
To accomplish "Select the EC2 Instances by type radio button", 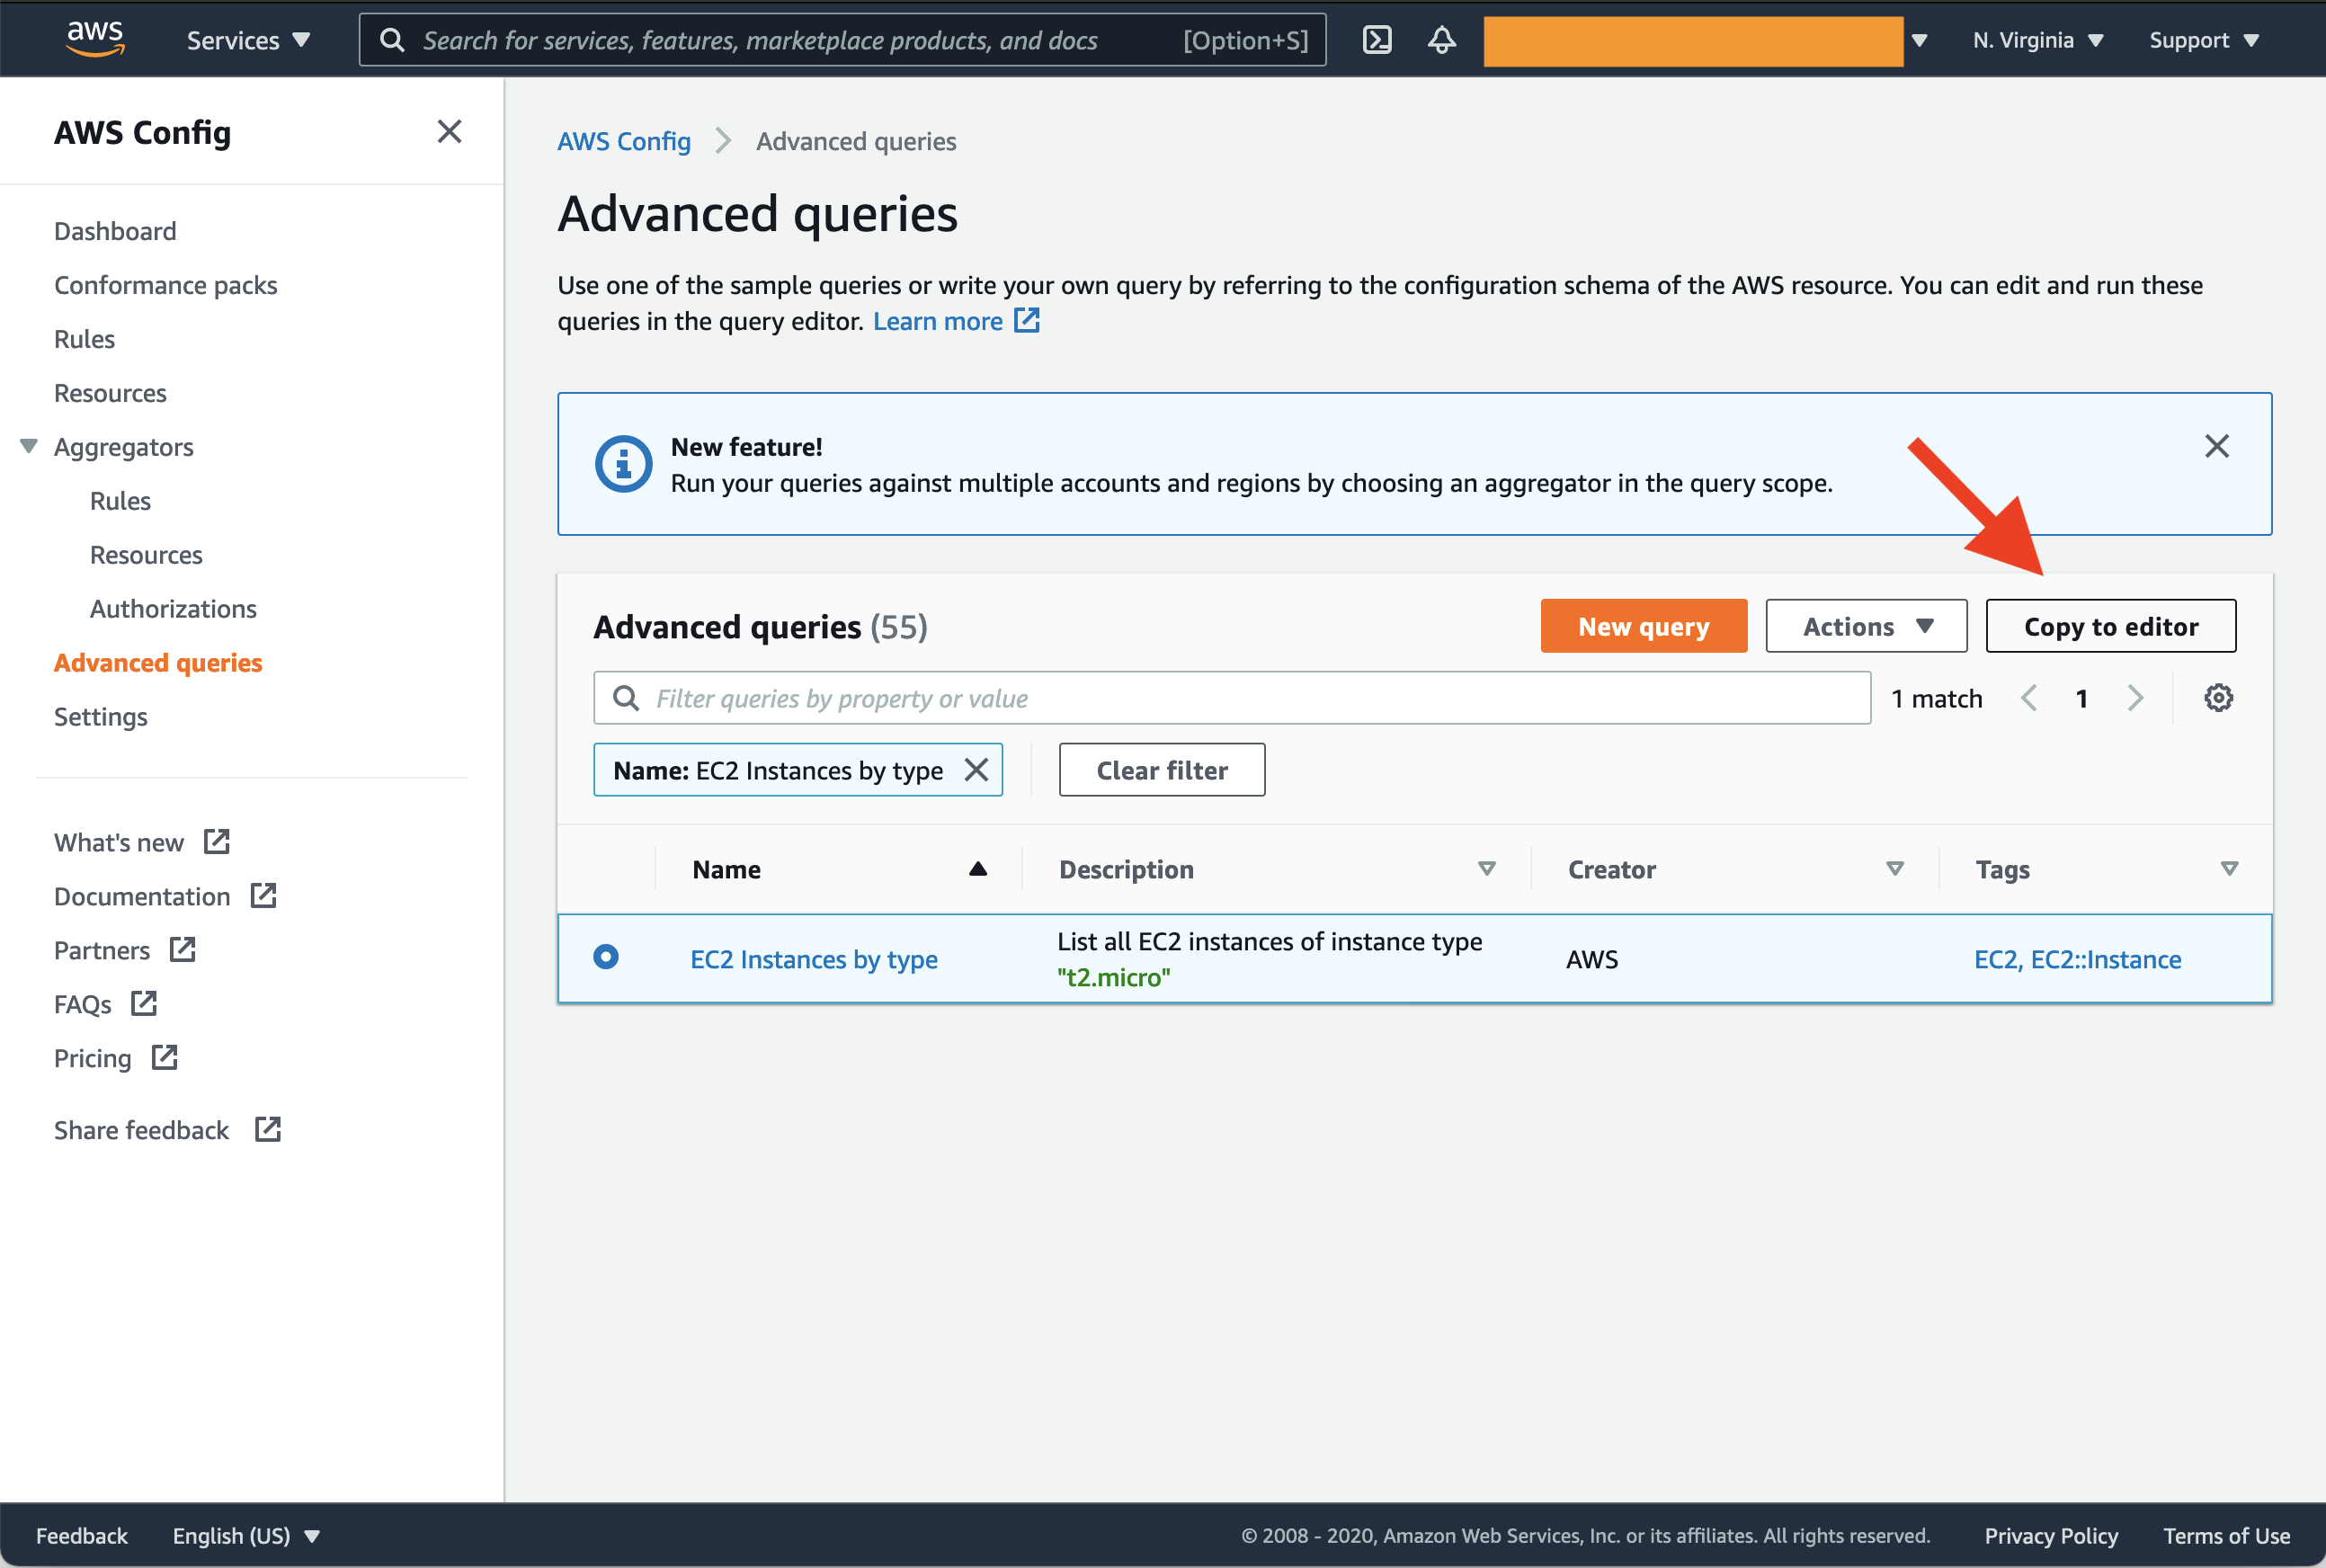I will [606, 957].
